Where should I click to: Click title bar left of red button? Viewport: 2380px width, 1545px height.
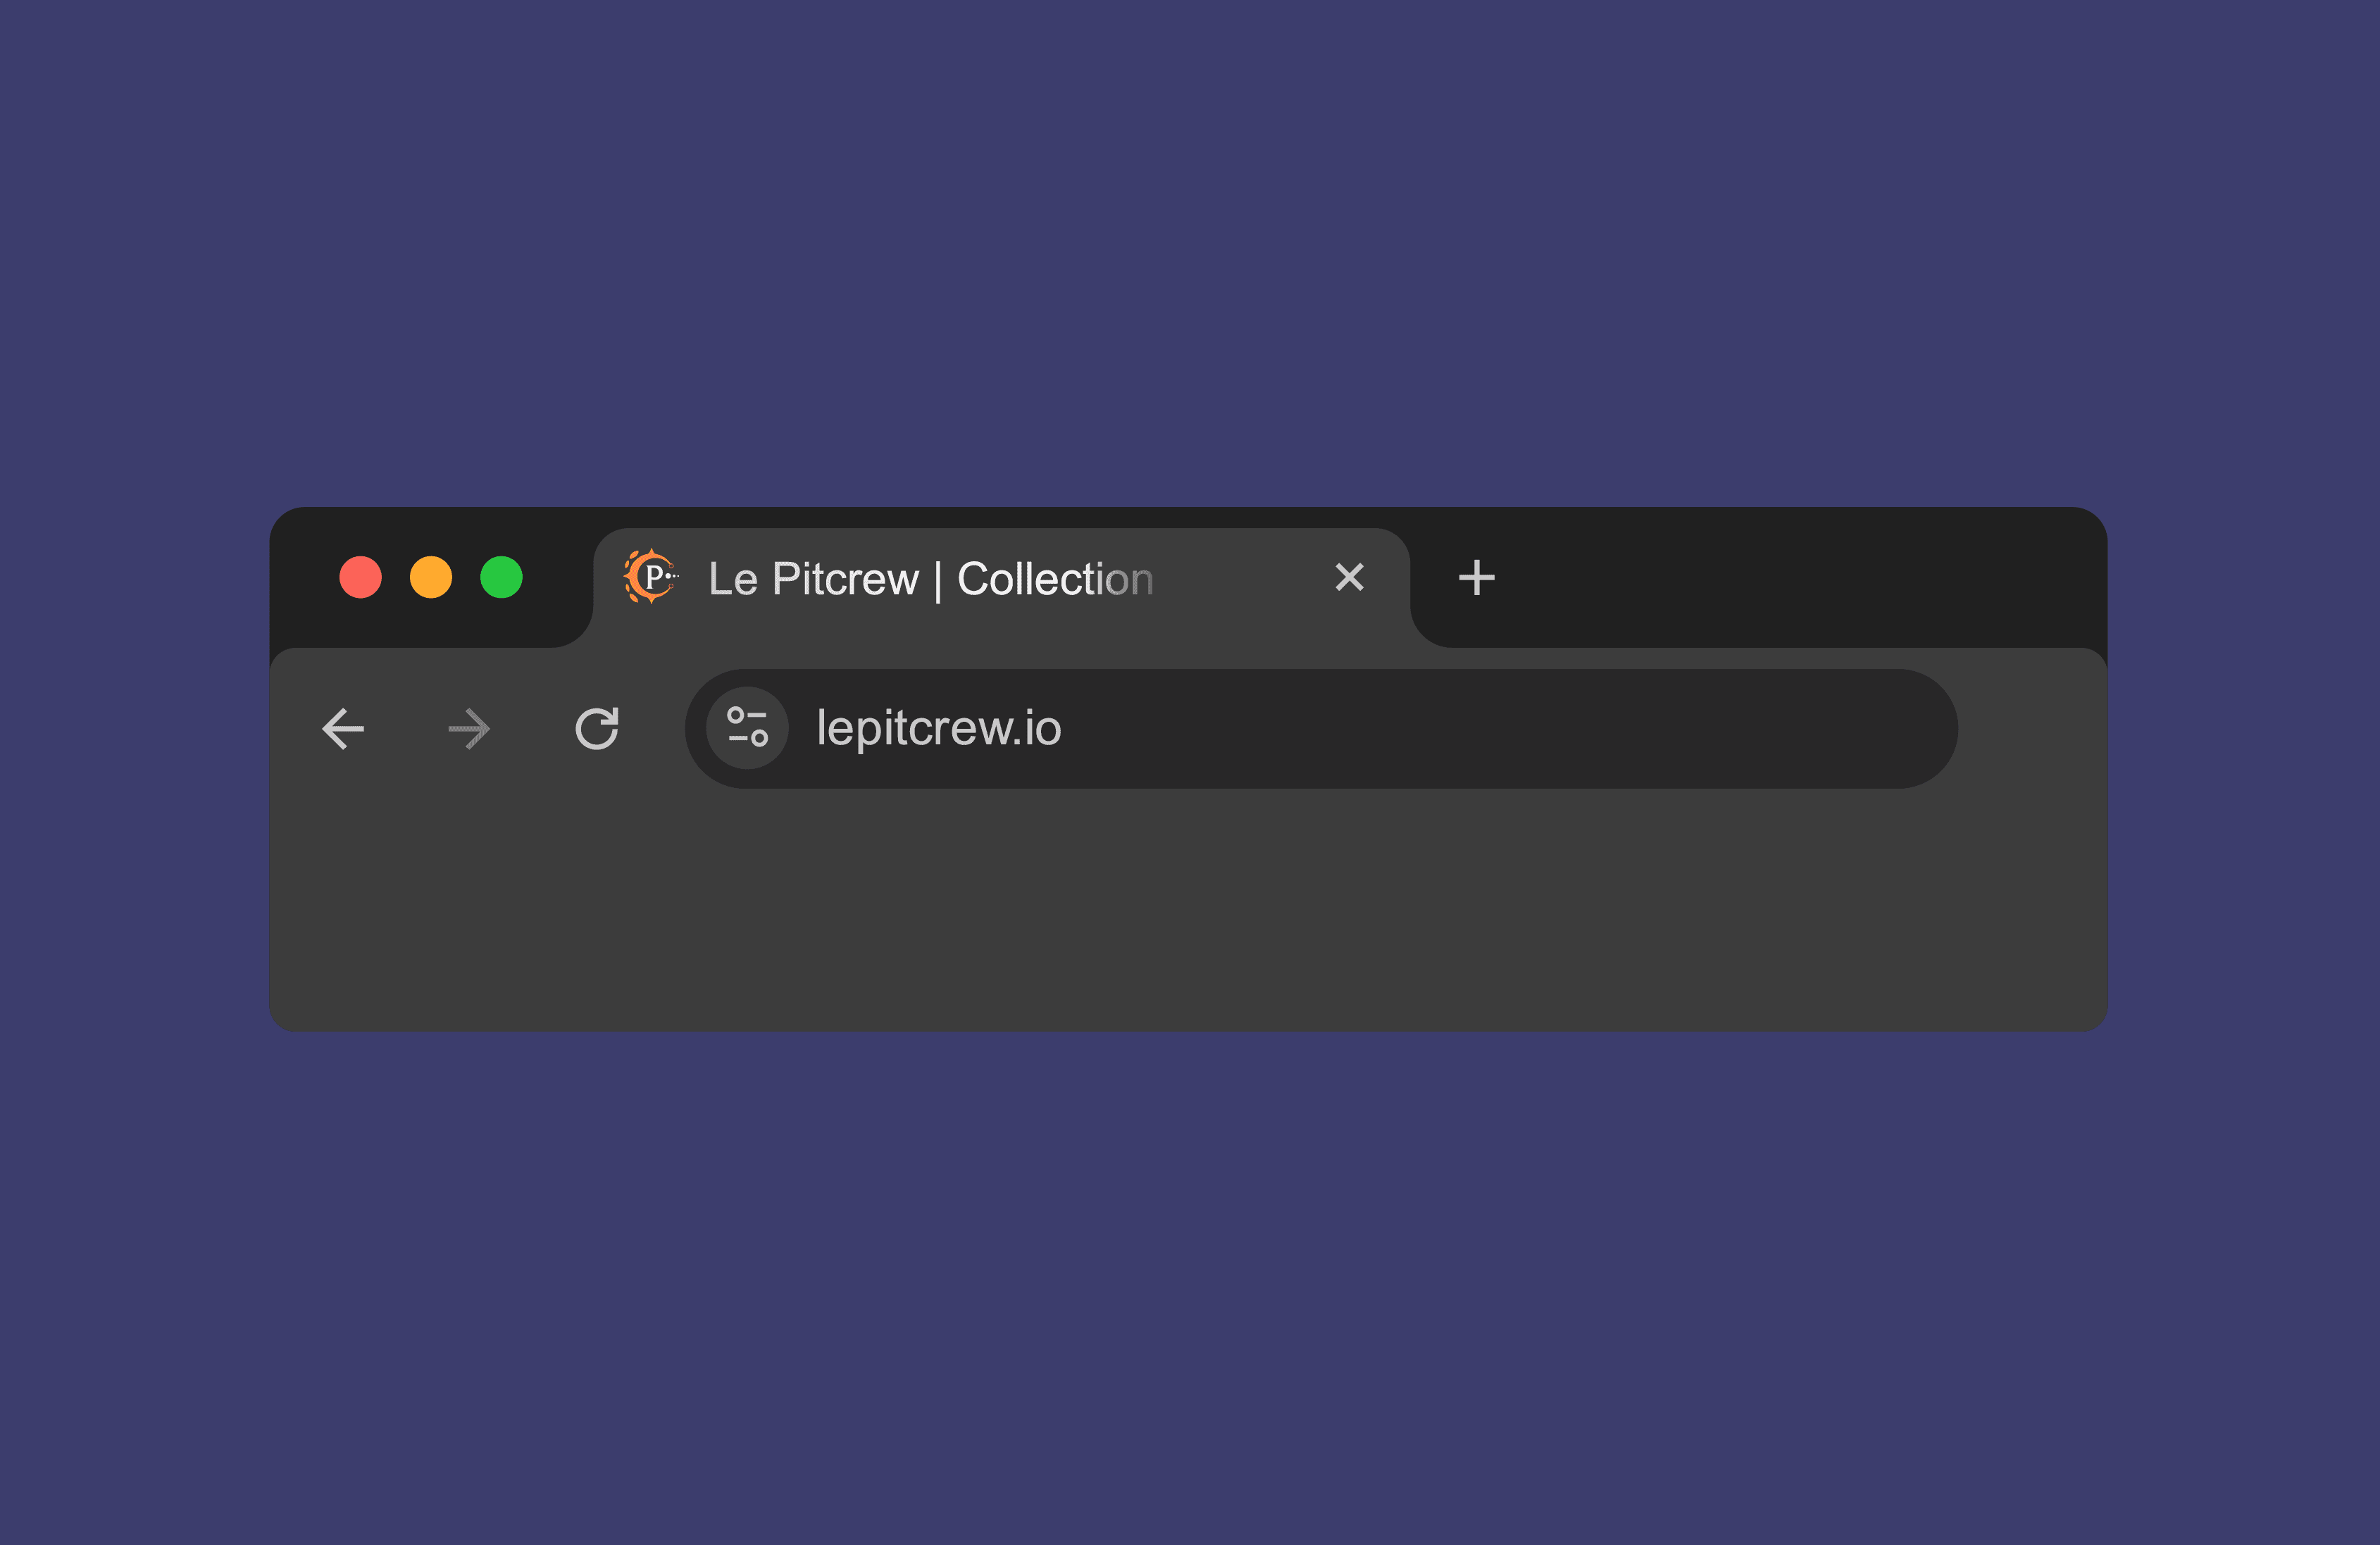click(x=305, y=578)
